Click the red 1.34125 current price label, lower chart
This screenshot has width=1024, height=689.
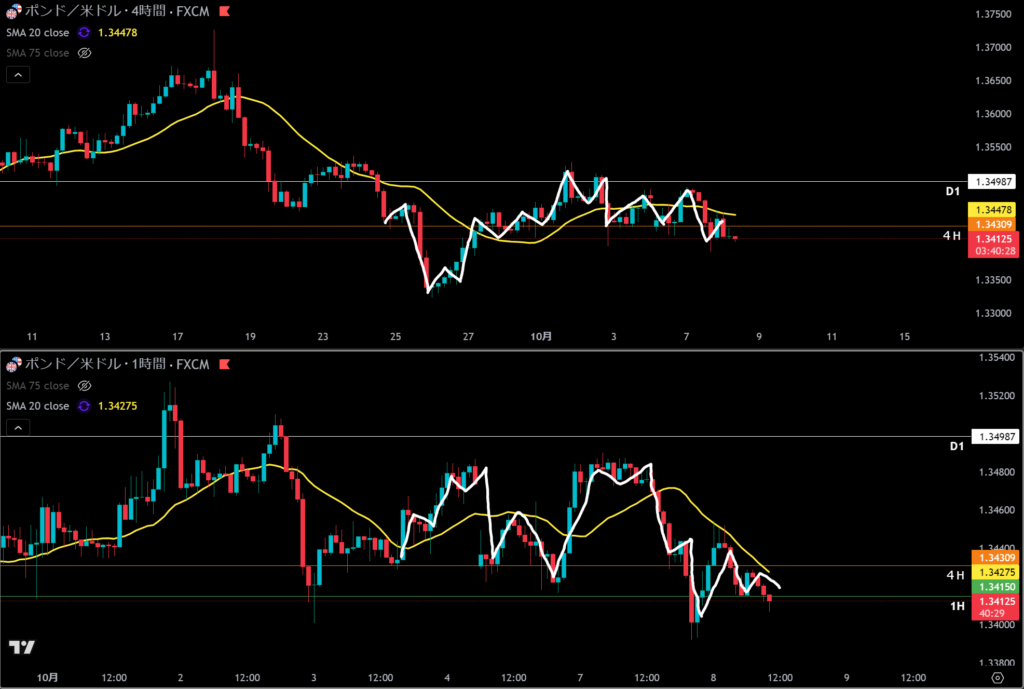tap(993, 600)
